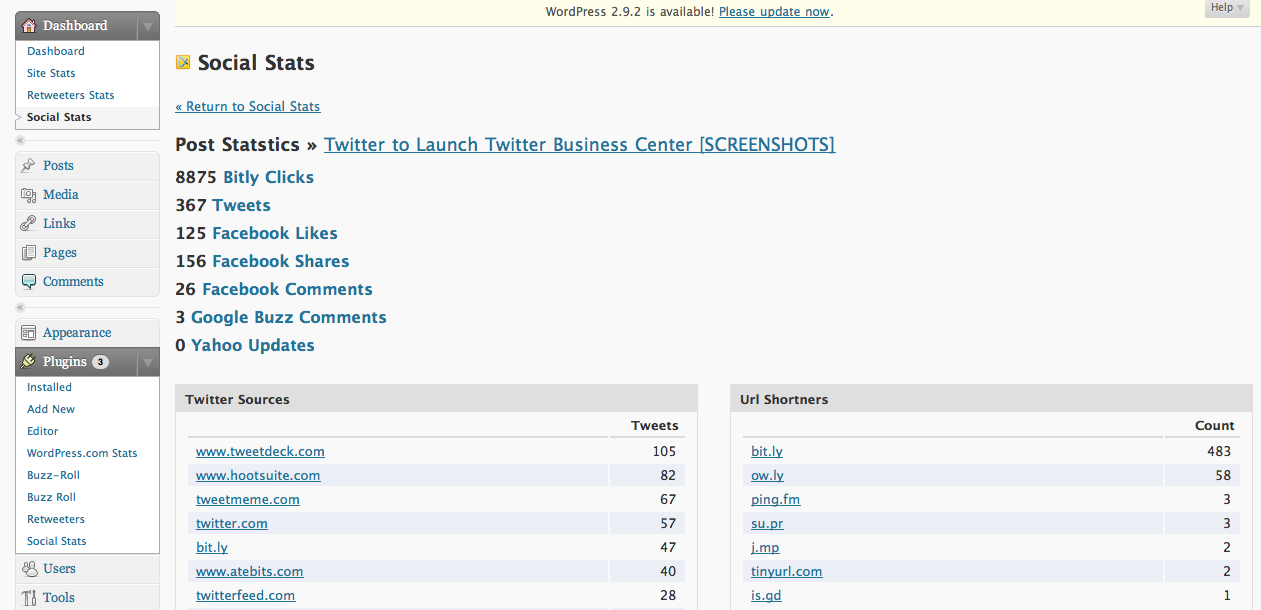The width and height of the screenshot is (1261, 610).
Task: Open the Twitter Business Center post link
Action: tap(579, 145)
